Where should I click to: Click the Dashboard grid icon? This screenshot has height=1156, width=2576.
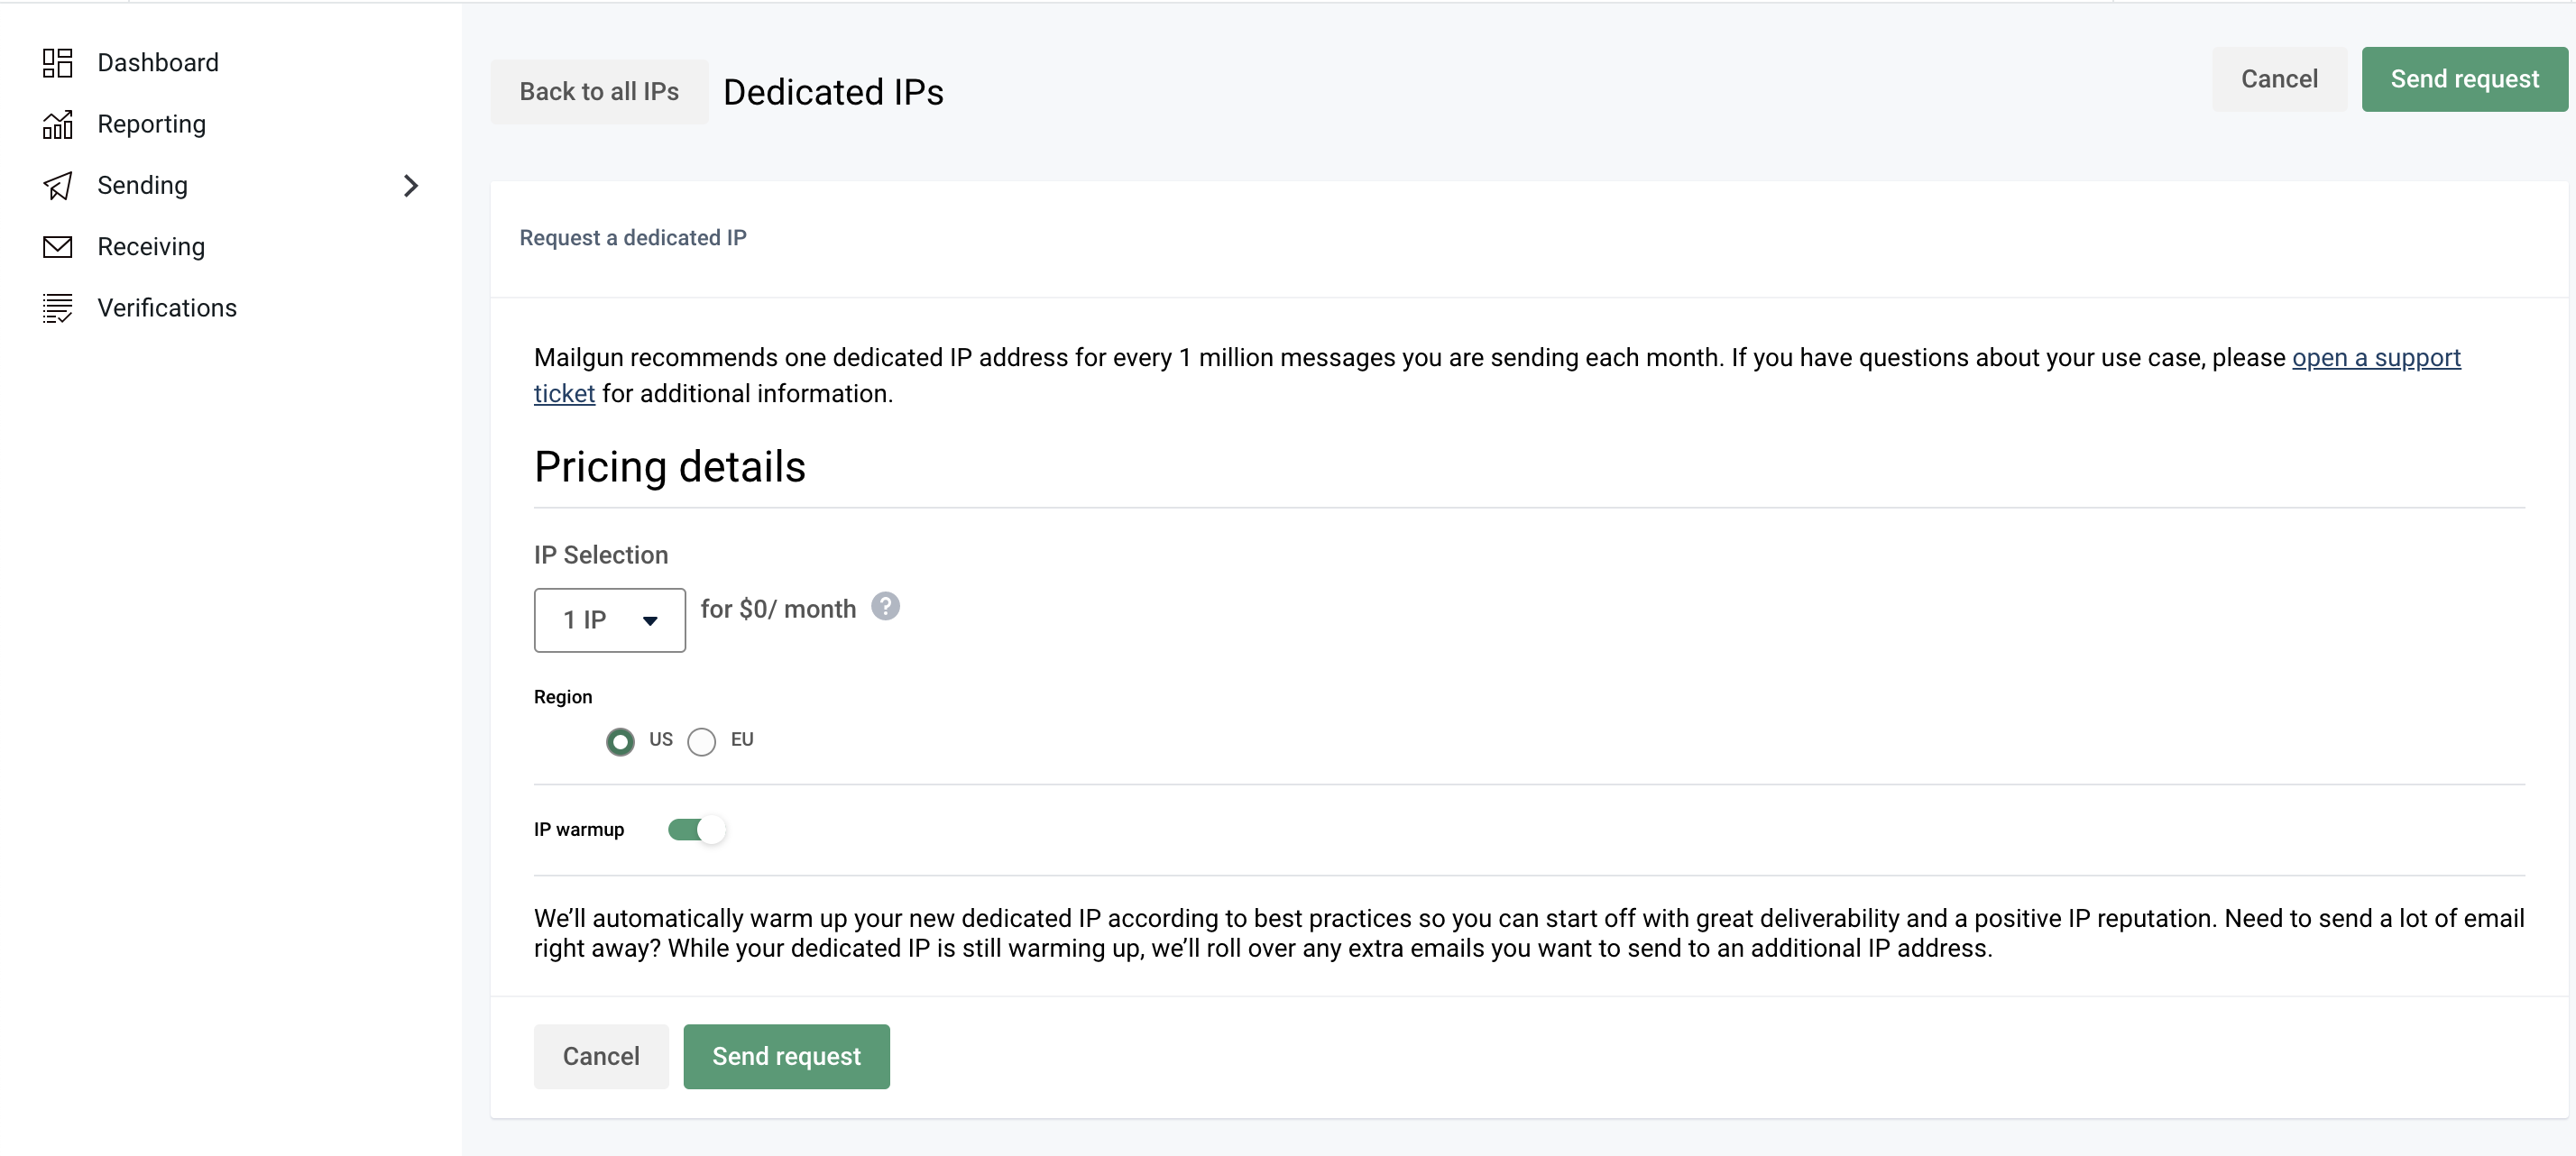[x=57, y=63]
